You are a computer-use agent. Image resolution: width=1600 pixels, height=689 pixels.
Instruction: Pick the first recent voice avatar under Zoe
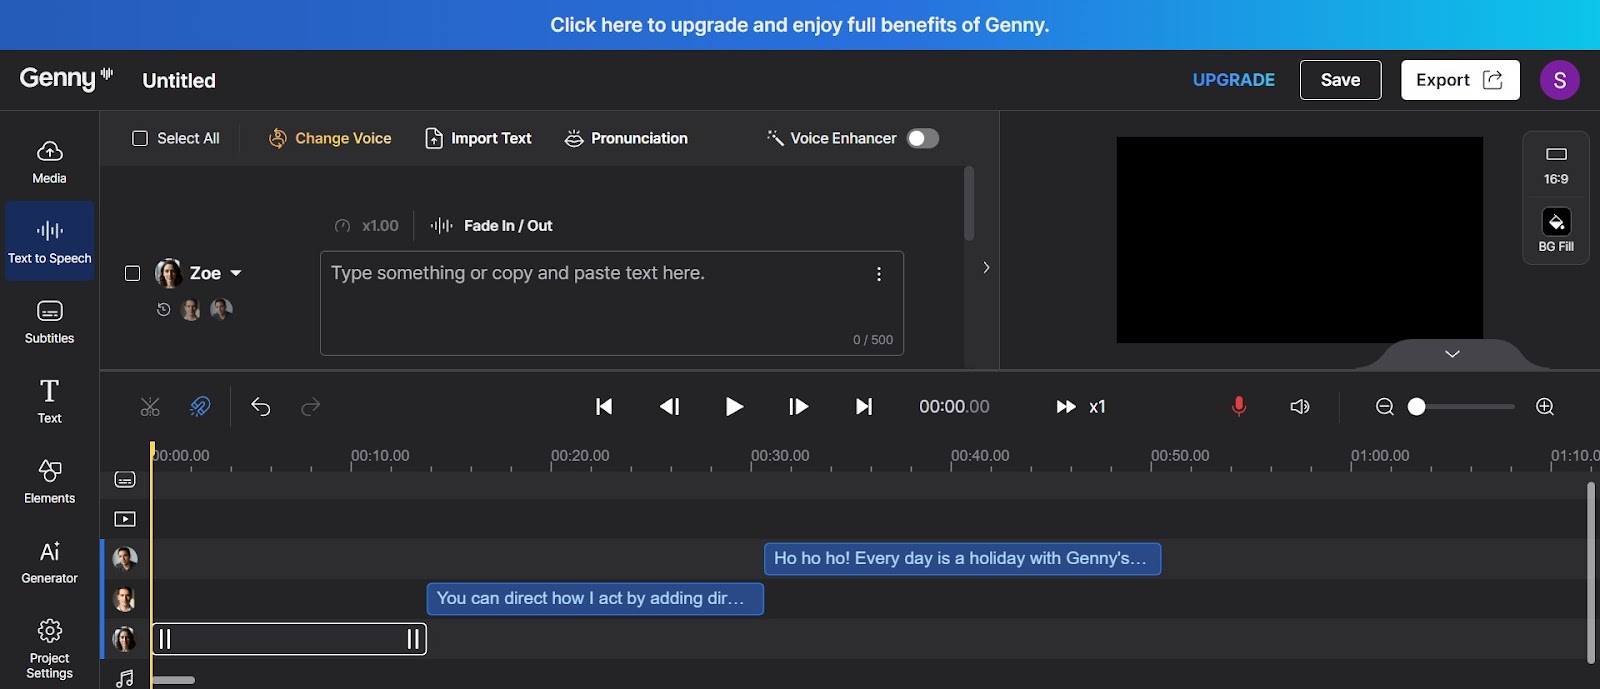point(191,310)
